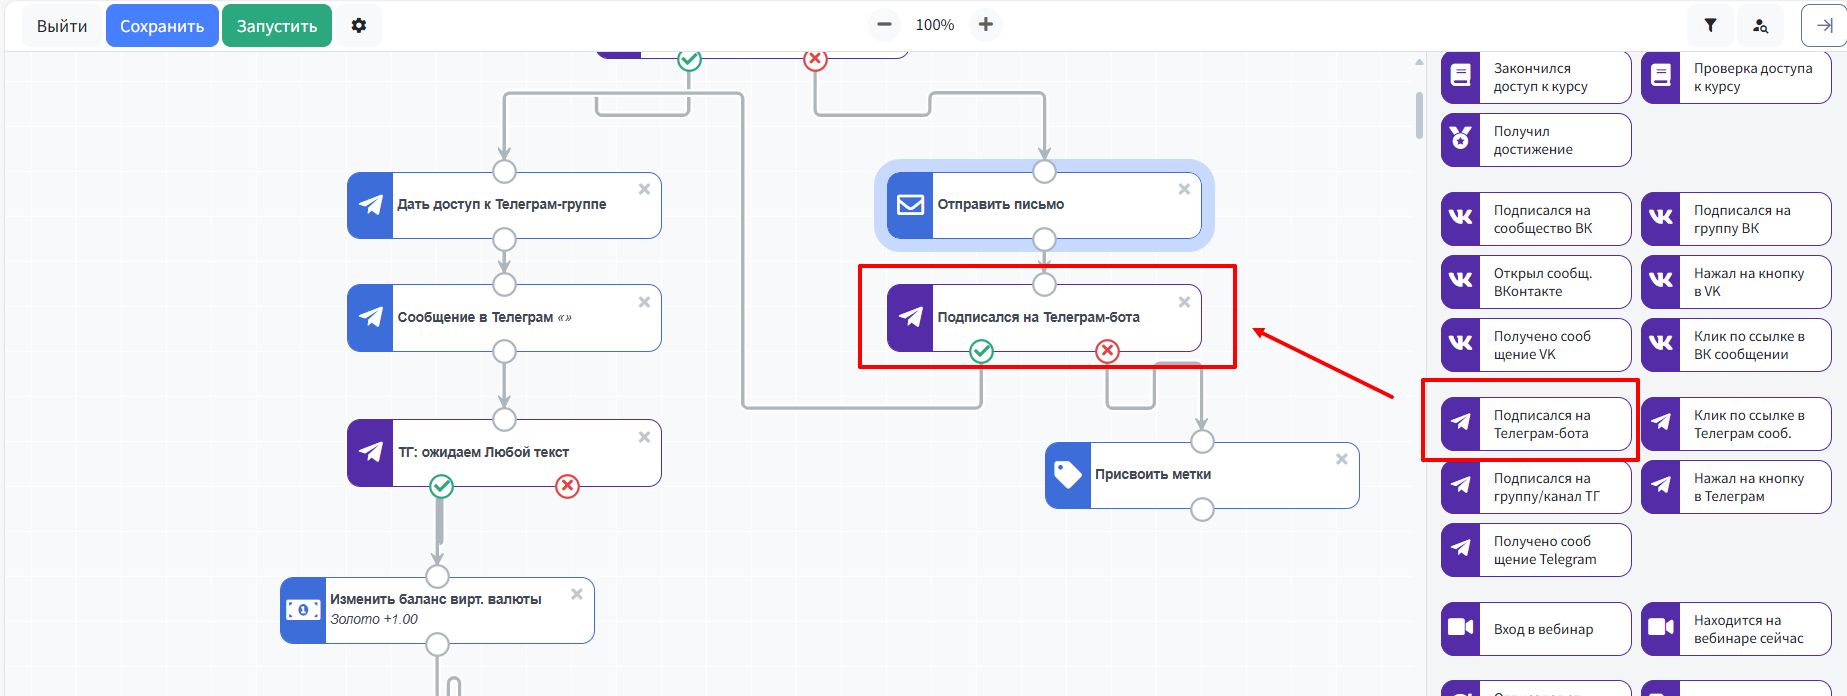1847x696 pixels.
Task: Launch the process with Запустить
Action: [277, 26]
